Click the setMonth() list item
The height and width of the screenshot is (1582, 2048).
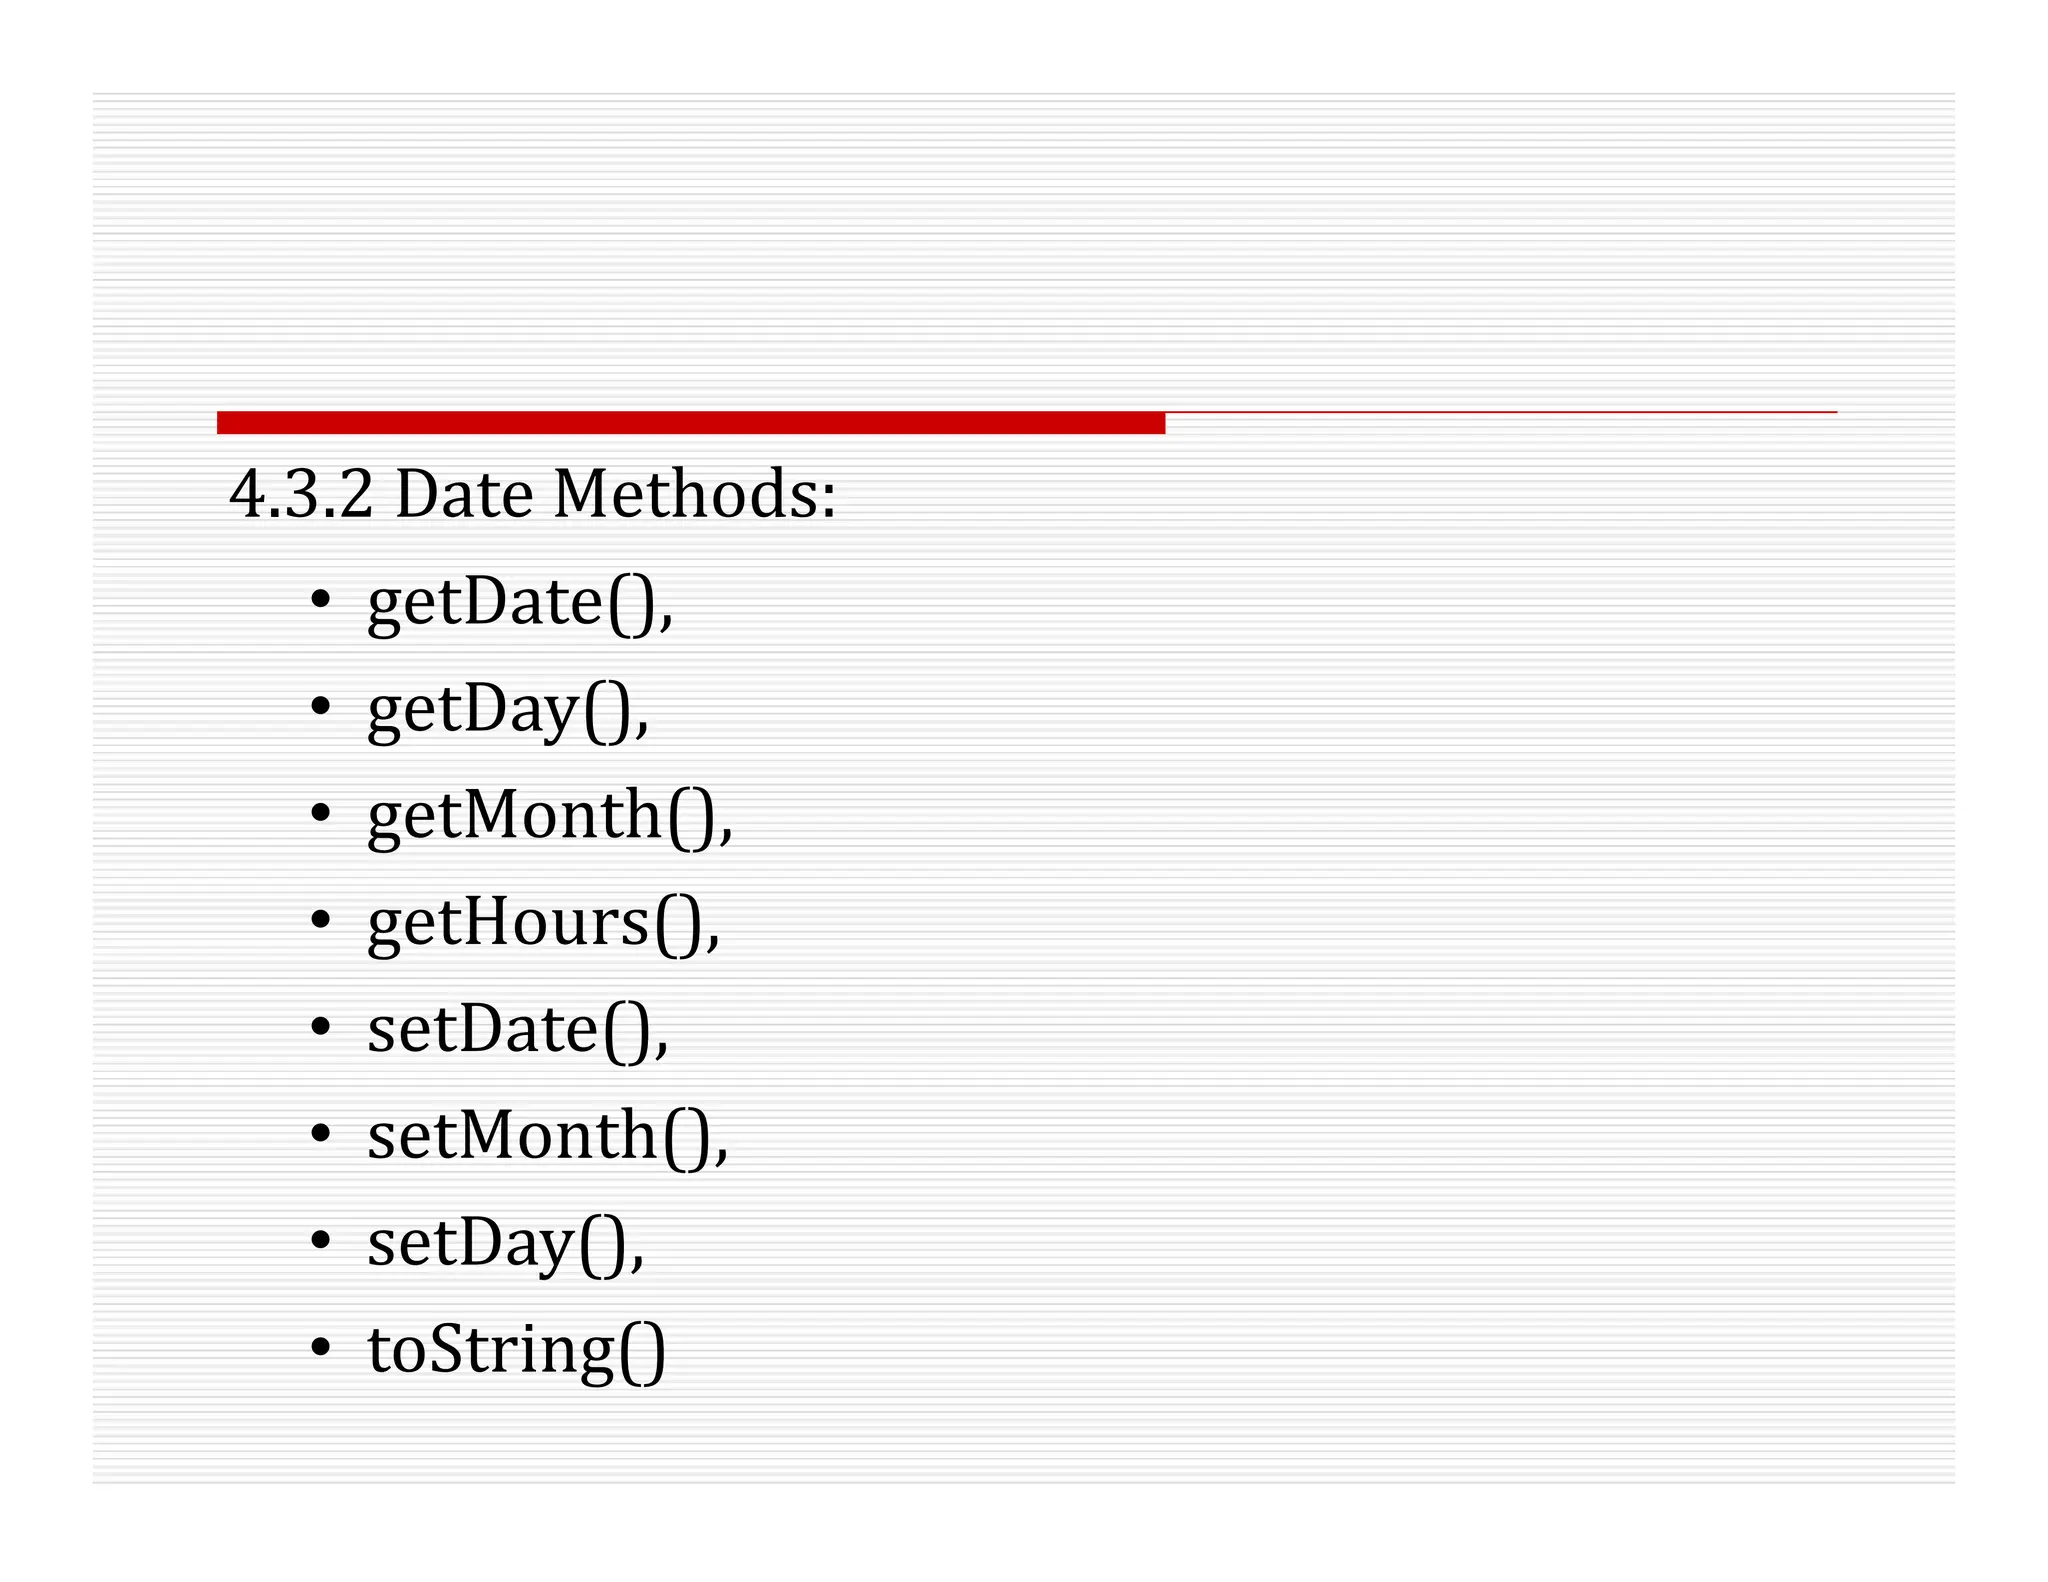(x=548, y=1136)
